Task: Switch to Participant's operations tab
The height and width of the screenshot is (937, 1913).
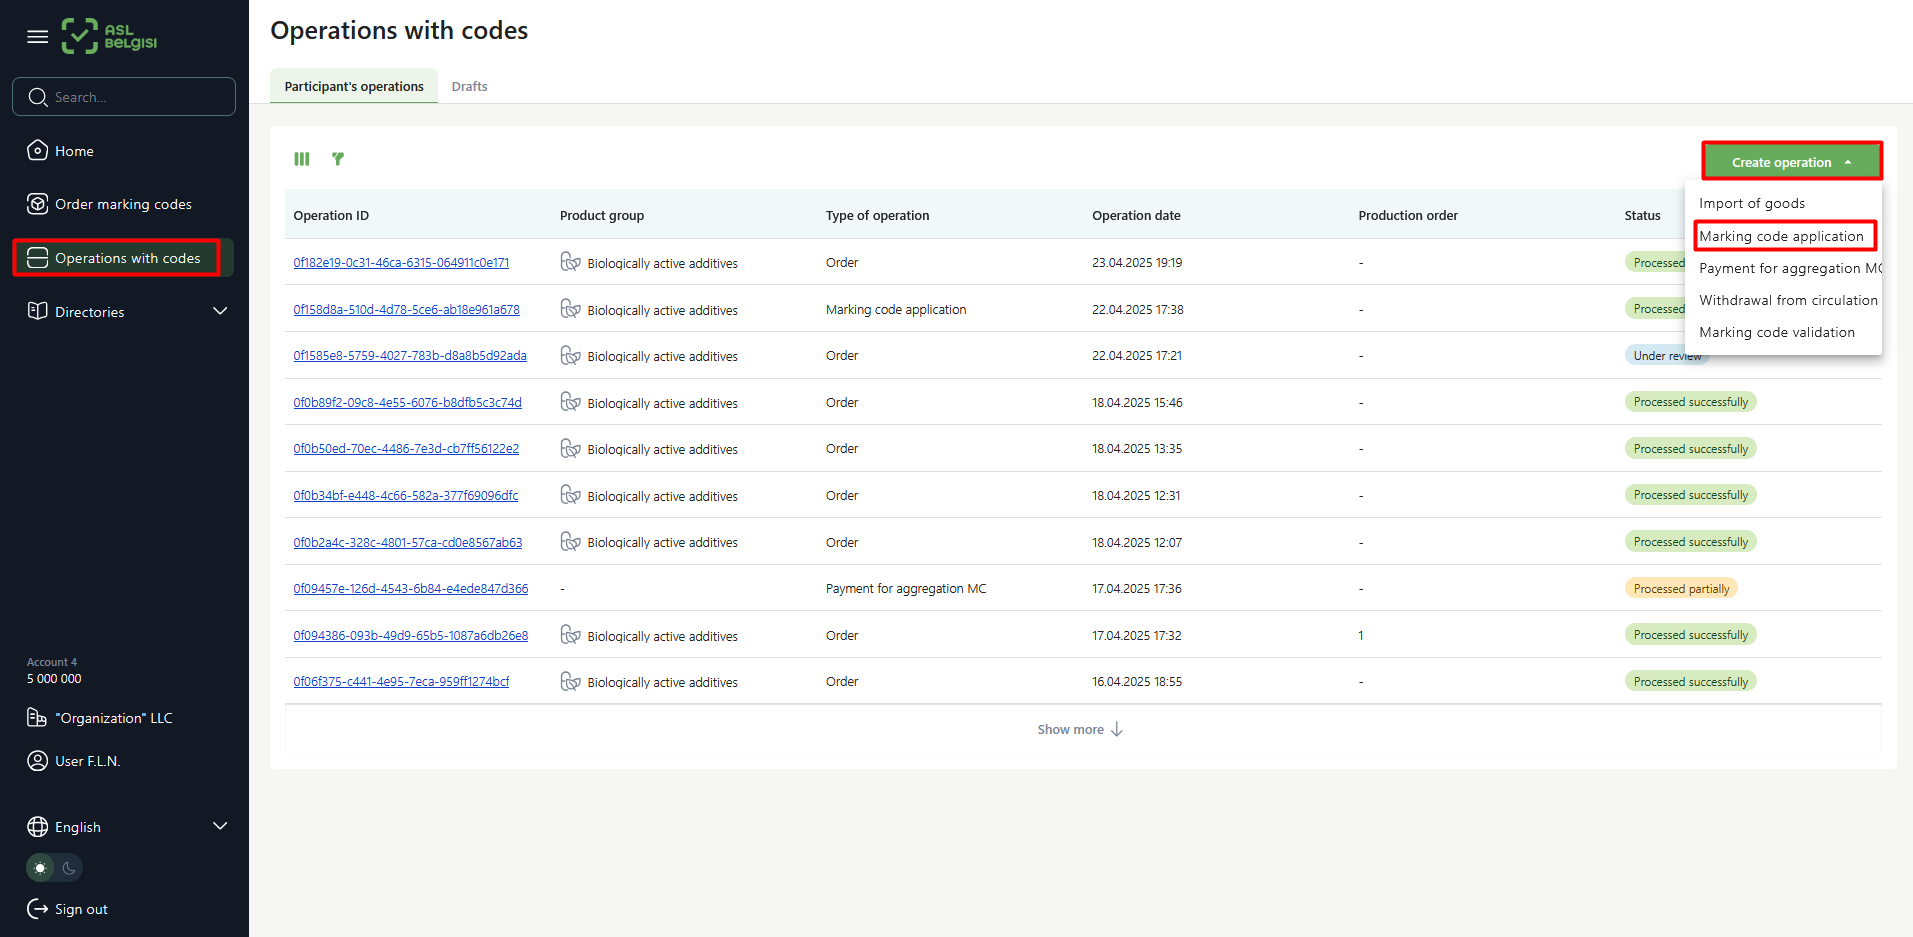Action: (354, 86)
